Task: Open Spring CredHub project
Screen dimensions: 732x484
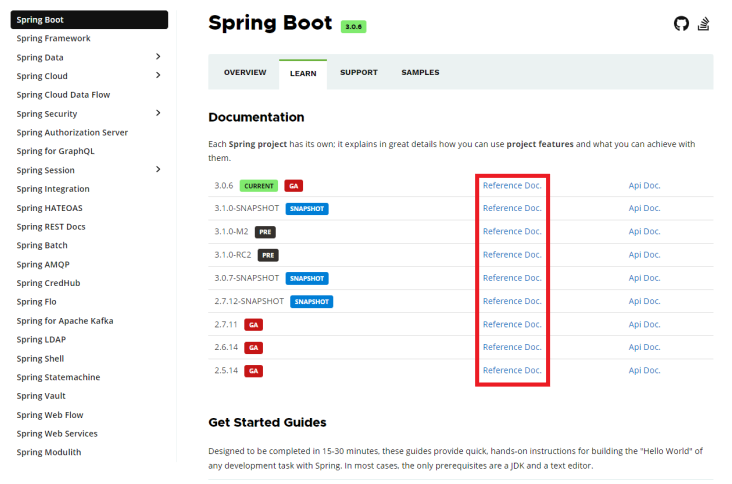Action: (x=48, y=283)
